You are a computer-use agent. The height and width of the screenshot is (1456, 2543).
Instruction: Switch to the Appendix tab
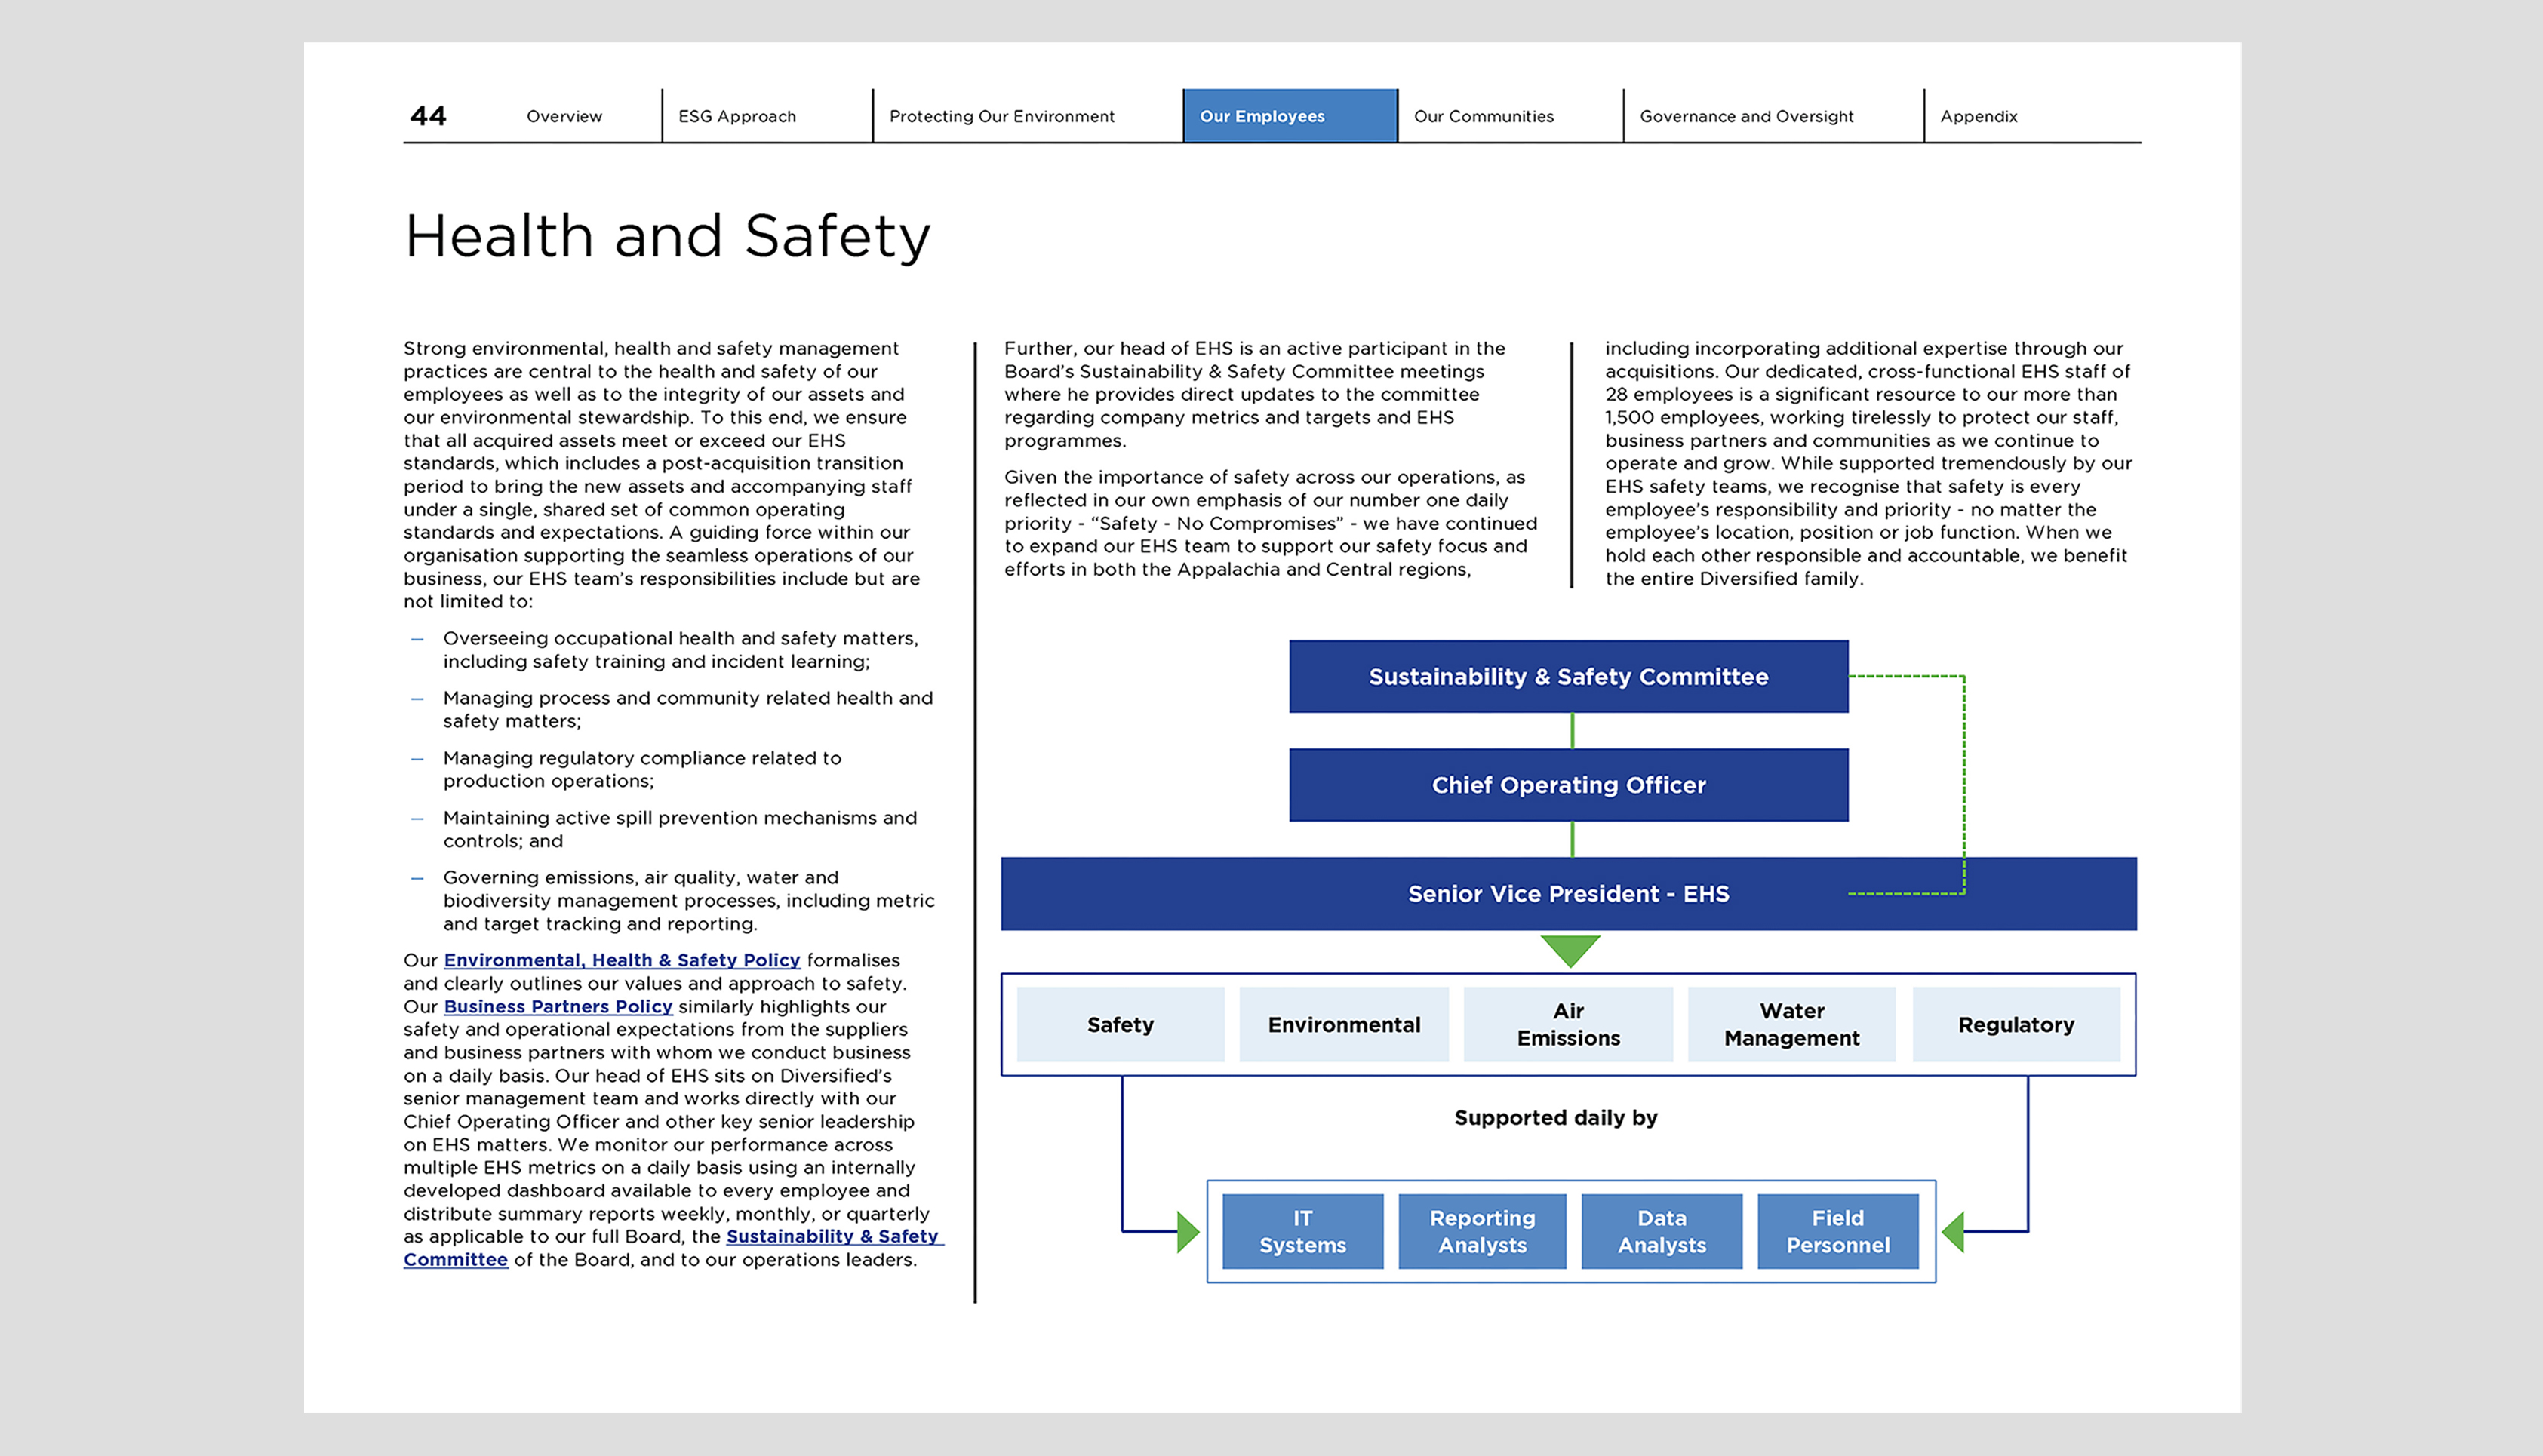click(1978, 116)
